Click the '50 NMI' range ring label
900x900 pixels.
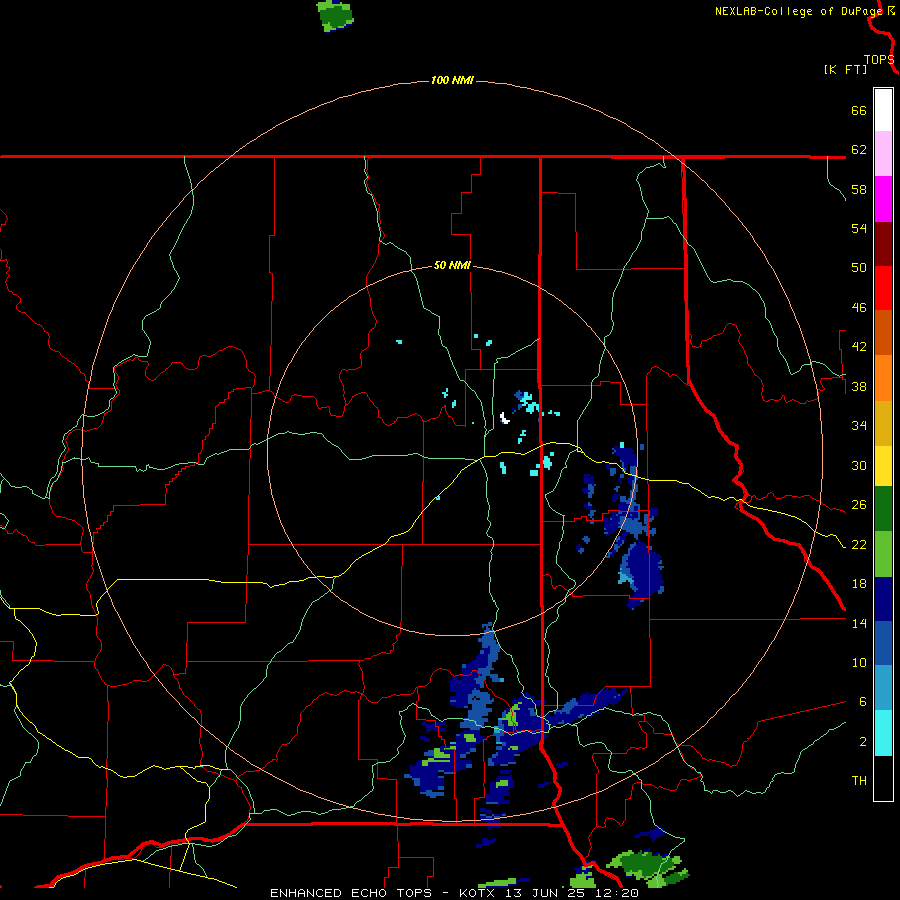452,265
